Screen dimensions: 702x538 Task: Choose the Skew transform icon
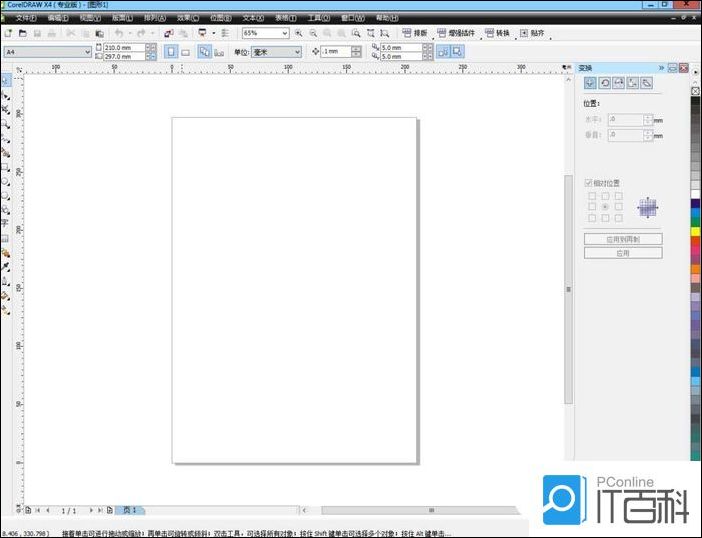click(646, 83)
